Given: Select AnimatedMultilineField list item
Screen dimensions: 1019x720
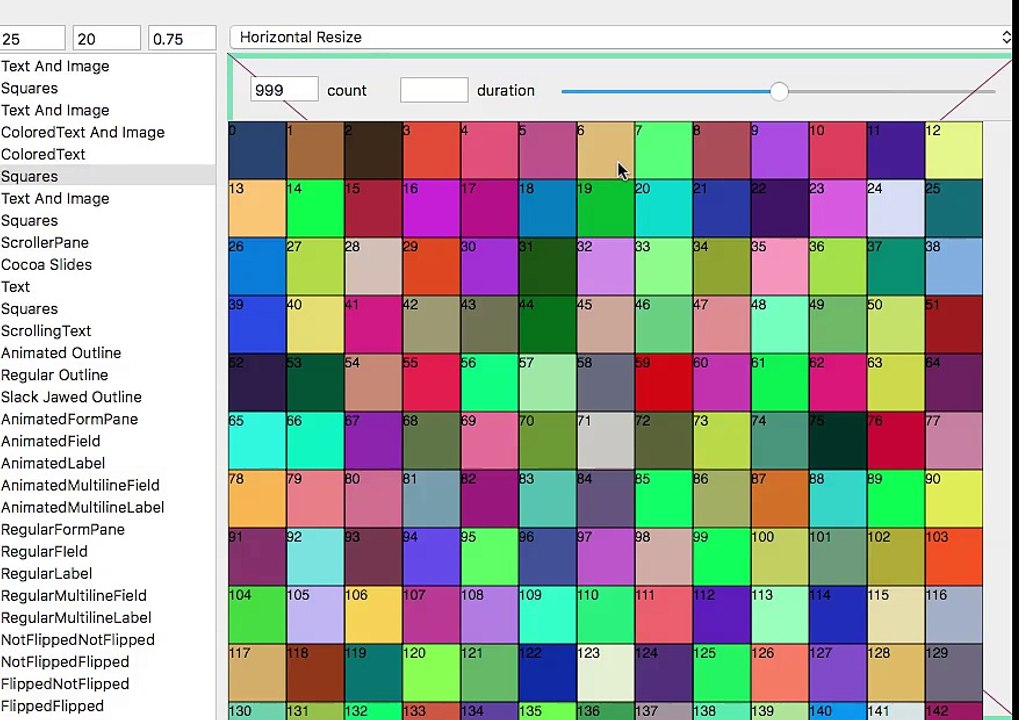Looking at the screenshot, I should [x=107, y=485].
